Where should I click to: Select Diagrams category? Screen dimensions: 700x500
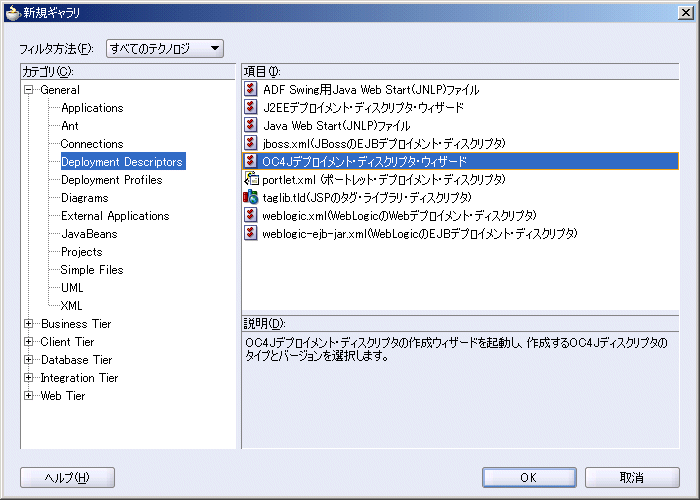coord(84,198)
